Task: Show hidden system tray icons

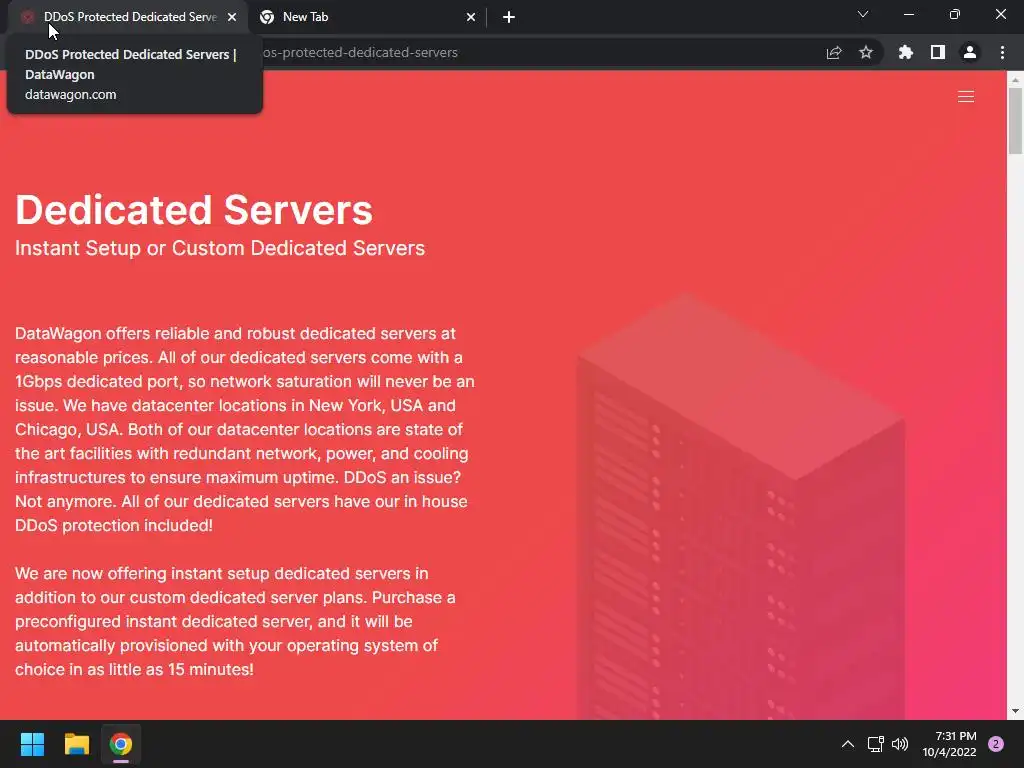Action: tap(848, 744)
